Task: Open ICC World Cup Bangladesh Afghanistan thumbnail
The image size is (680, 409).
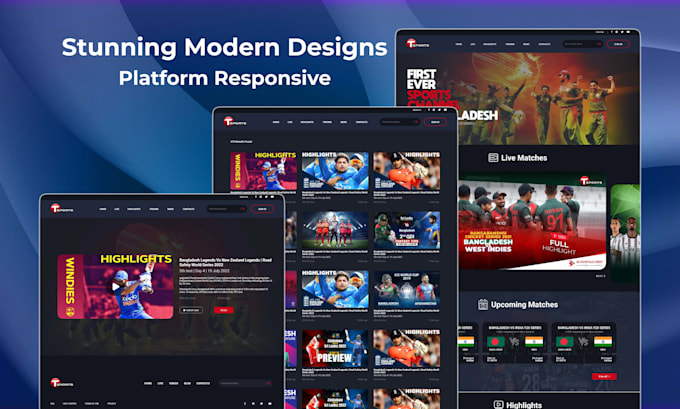Action: point(407,289)
